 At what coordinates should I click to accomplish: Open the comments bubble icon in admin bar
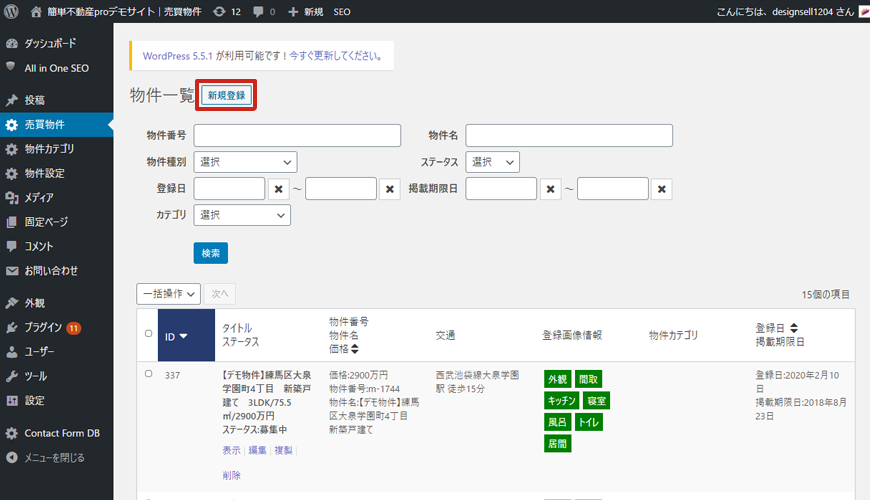coord(259,11)
